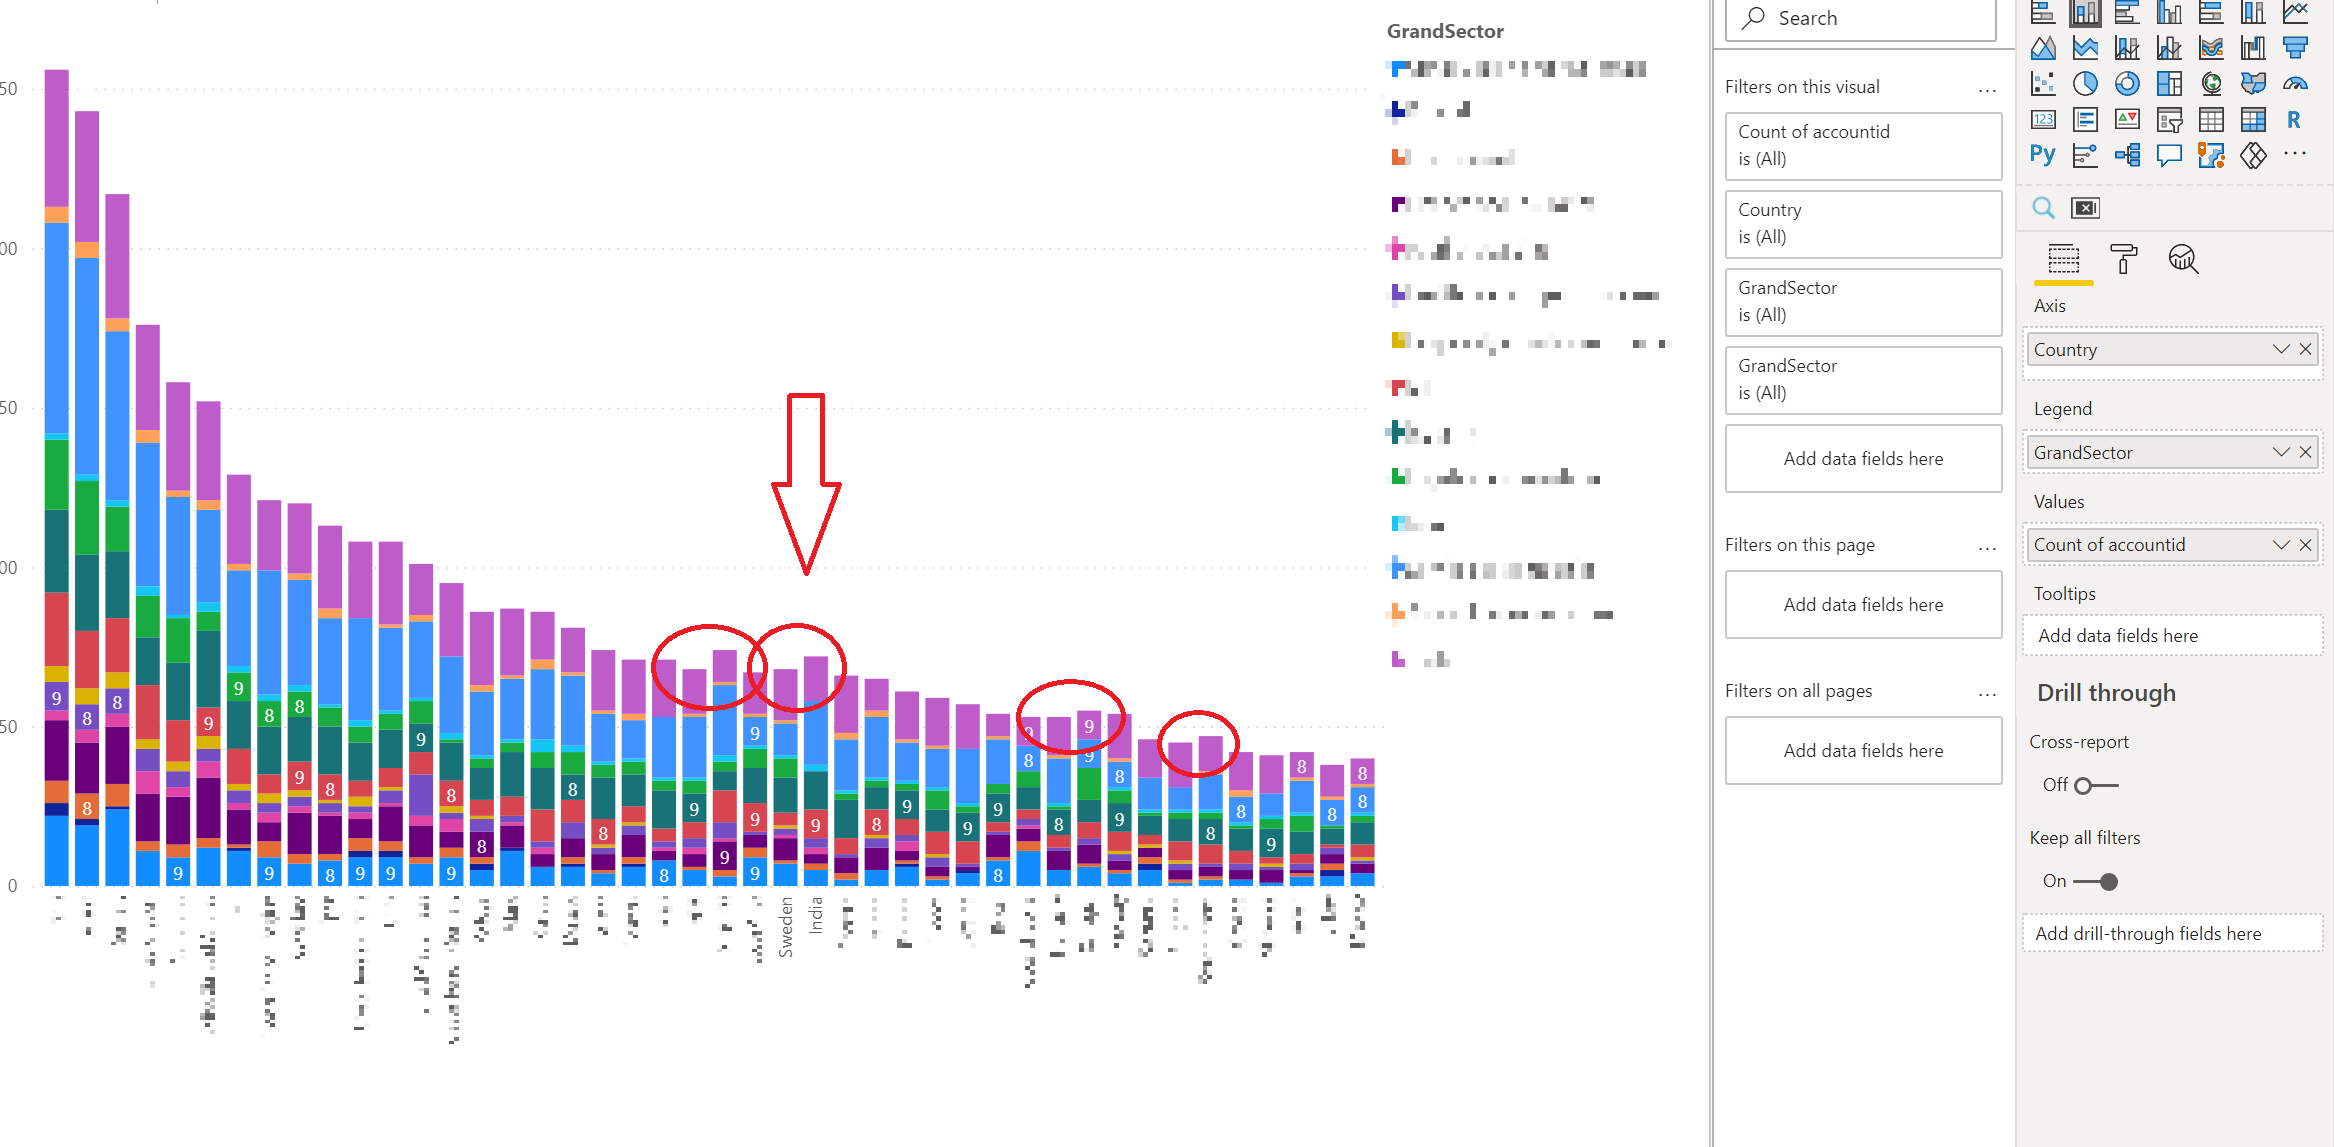Remove Count of accountid from Values

click(2305, 544)
